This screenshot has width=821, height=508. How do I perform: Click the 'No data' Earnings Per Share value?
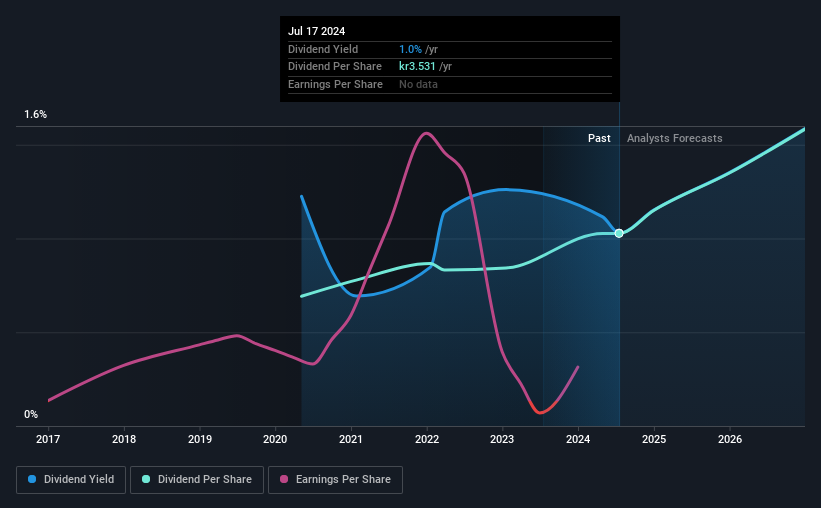pos(418,84)
